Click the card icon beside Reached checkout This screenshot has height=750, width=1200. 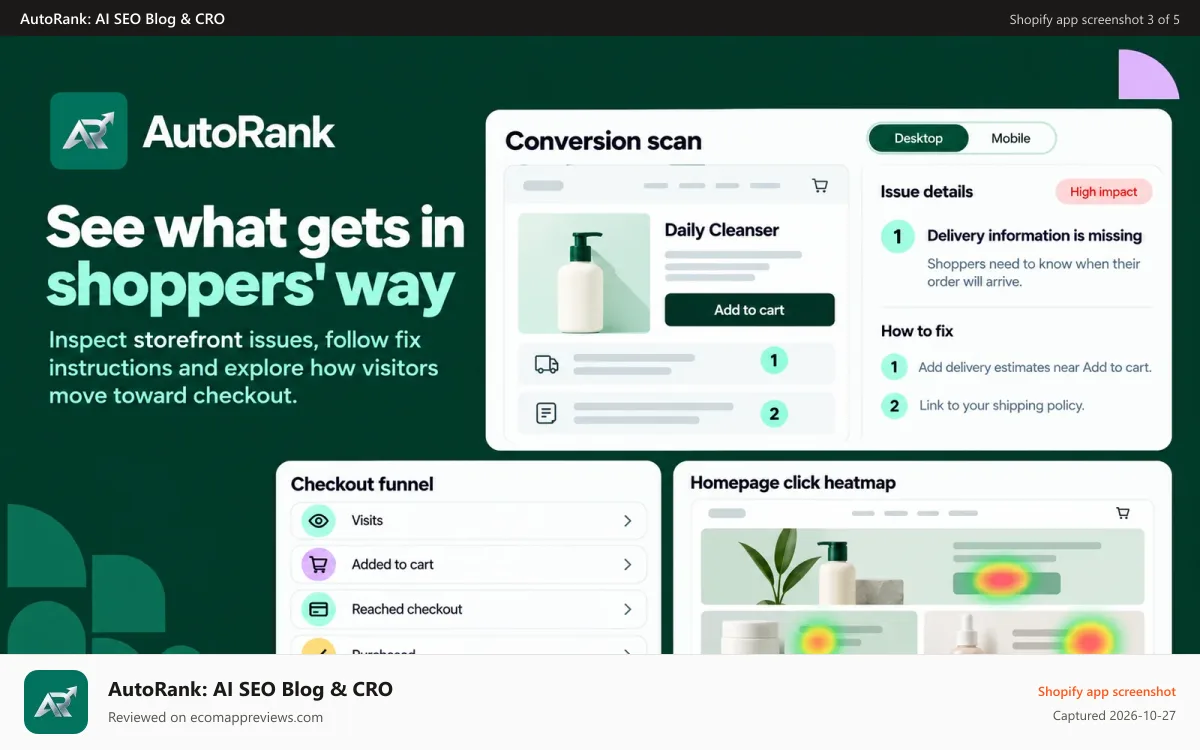click(x=319, y=609)
